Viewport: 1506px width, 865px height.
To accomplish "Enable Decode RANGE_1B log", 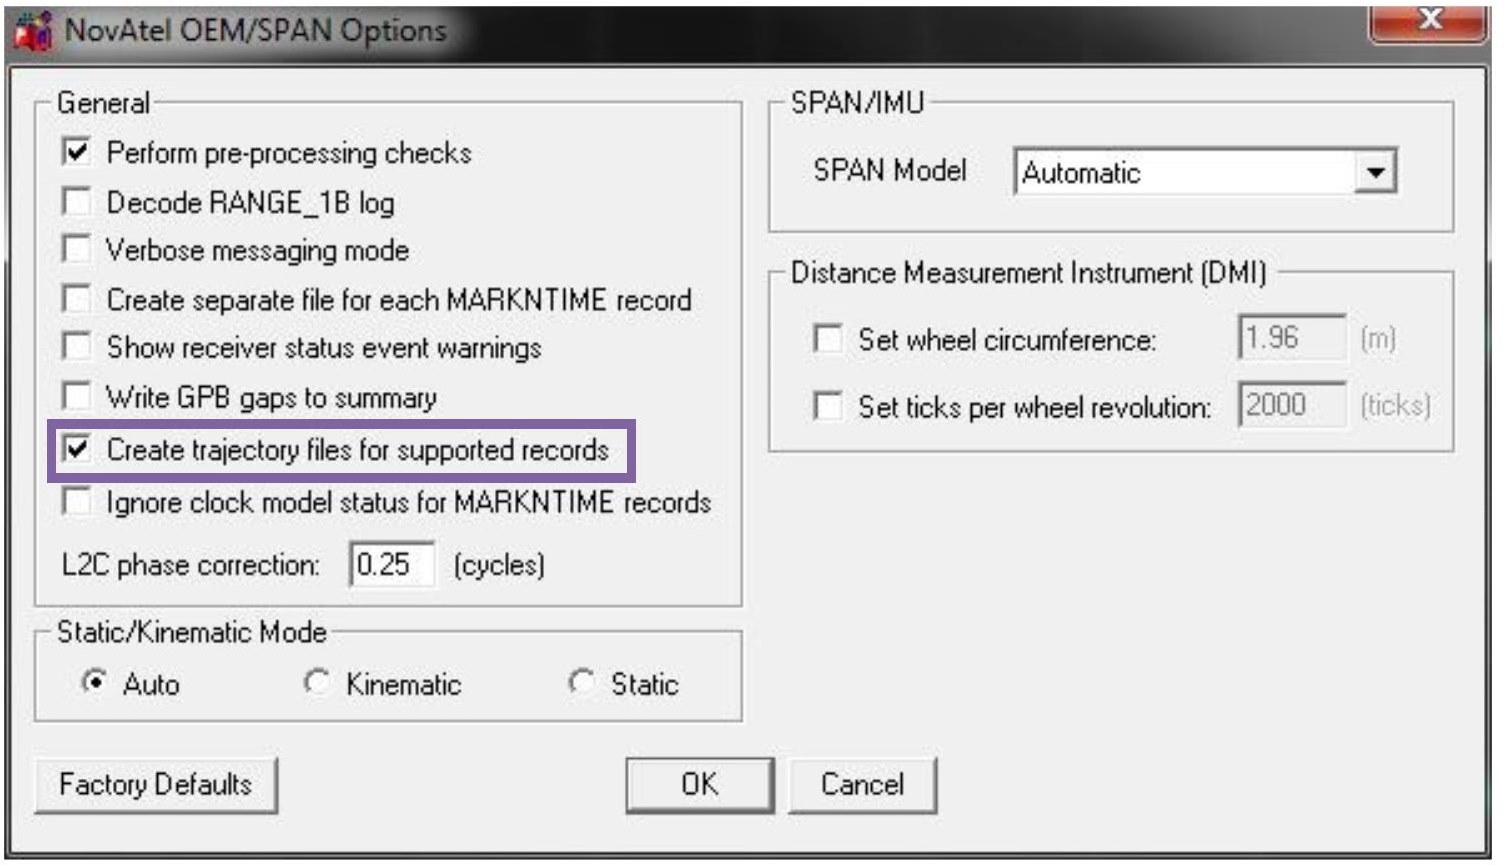I will pos(77,201).
